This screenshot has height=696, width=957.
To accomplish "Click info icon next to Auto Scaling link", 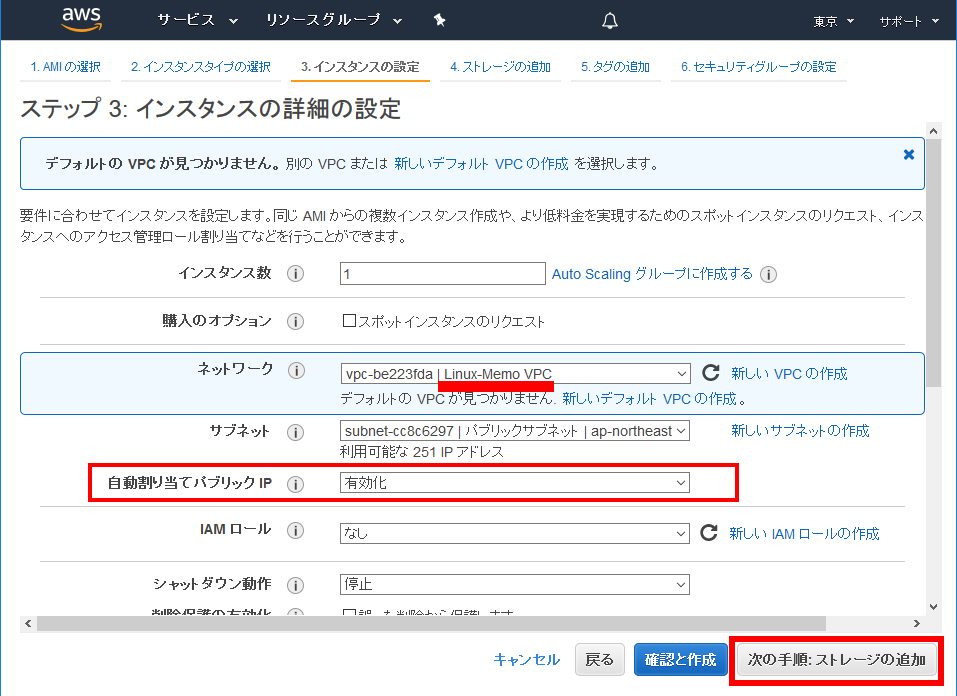I will [768, 275].
